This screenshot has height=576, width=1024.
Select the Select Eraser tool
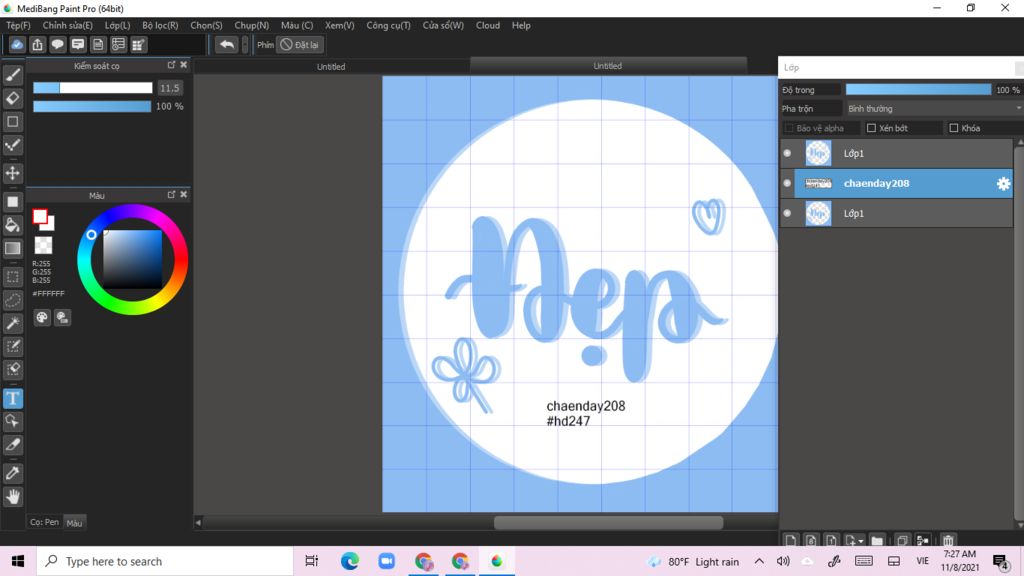coord(12,370)
